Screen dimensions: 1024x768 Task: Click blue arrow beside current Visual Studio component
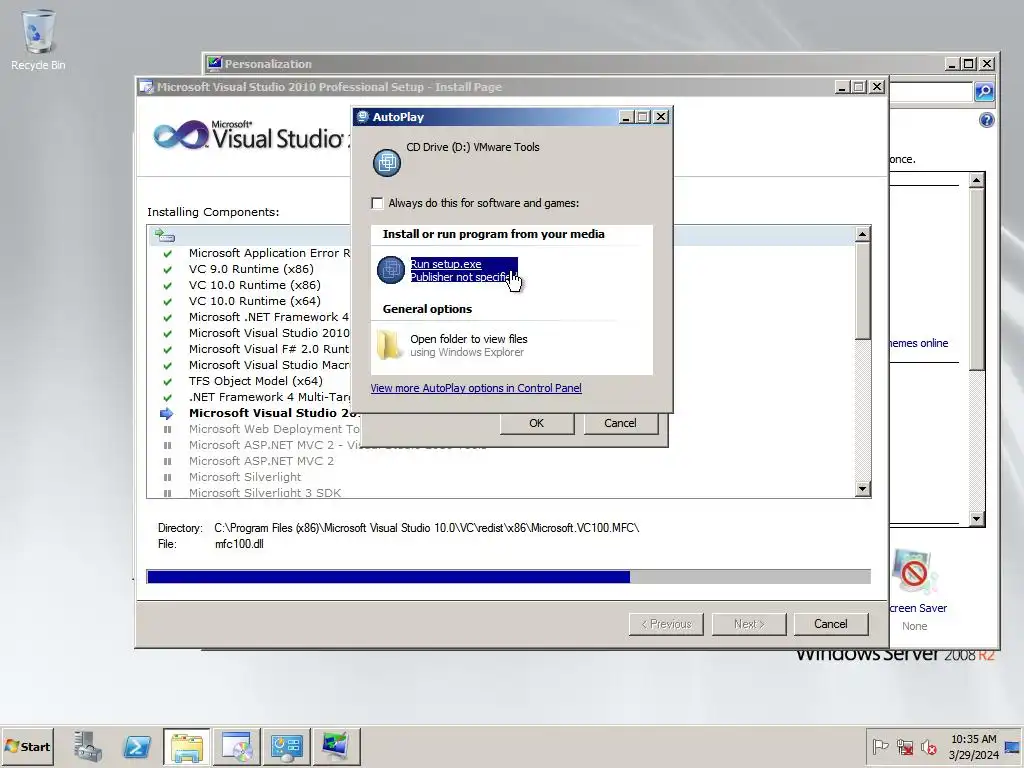pos(167,413)
